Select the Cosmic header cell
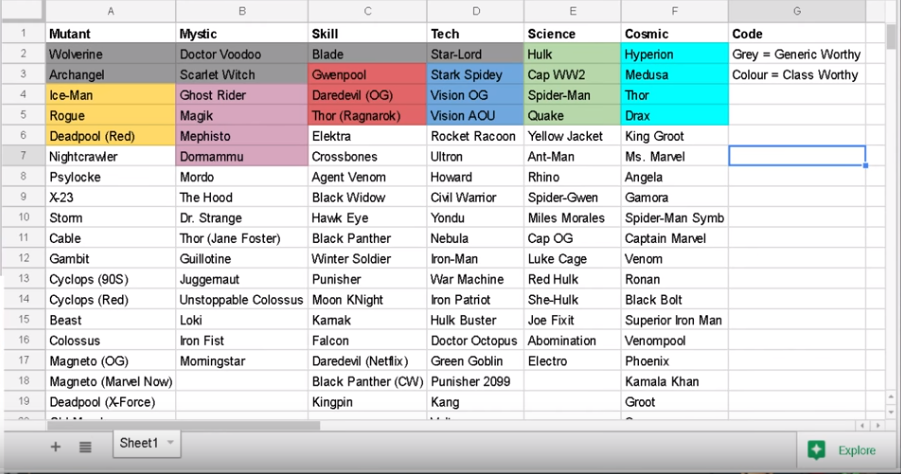 pyautogui.click(x=675, y=33)
